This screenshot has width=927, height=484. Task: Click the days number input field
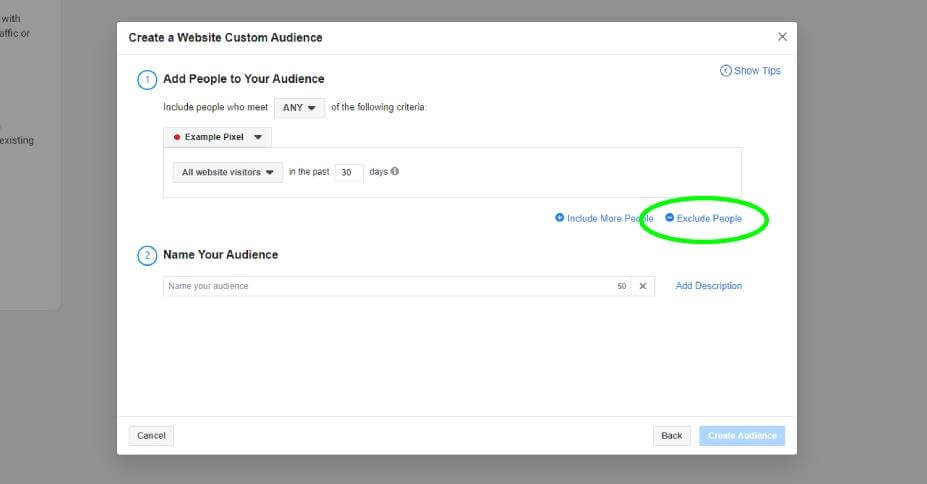[x=348, y=172]
